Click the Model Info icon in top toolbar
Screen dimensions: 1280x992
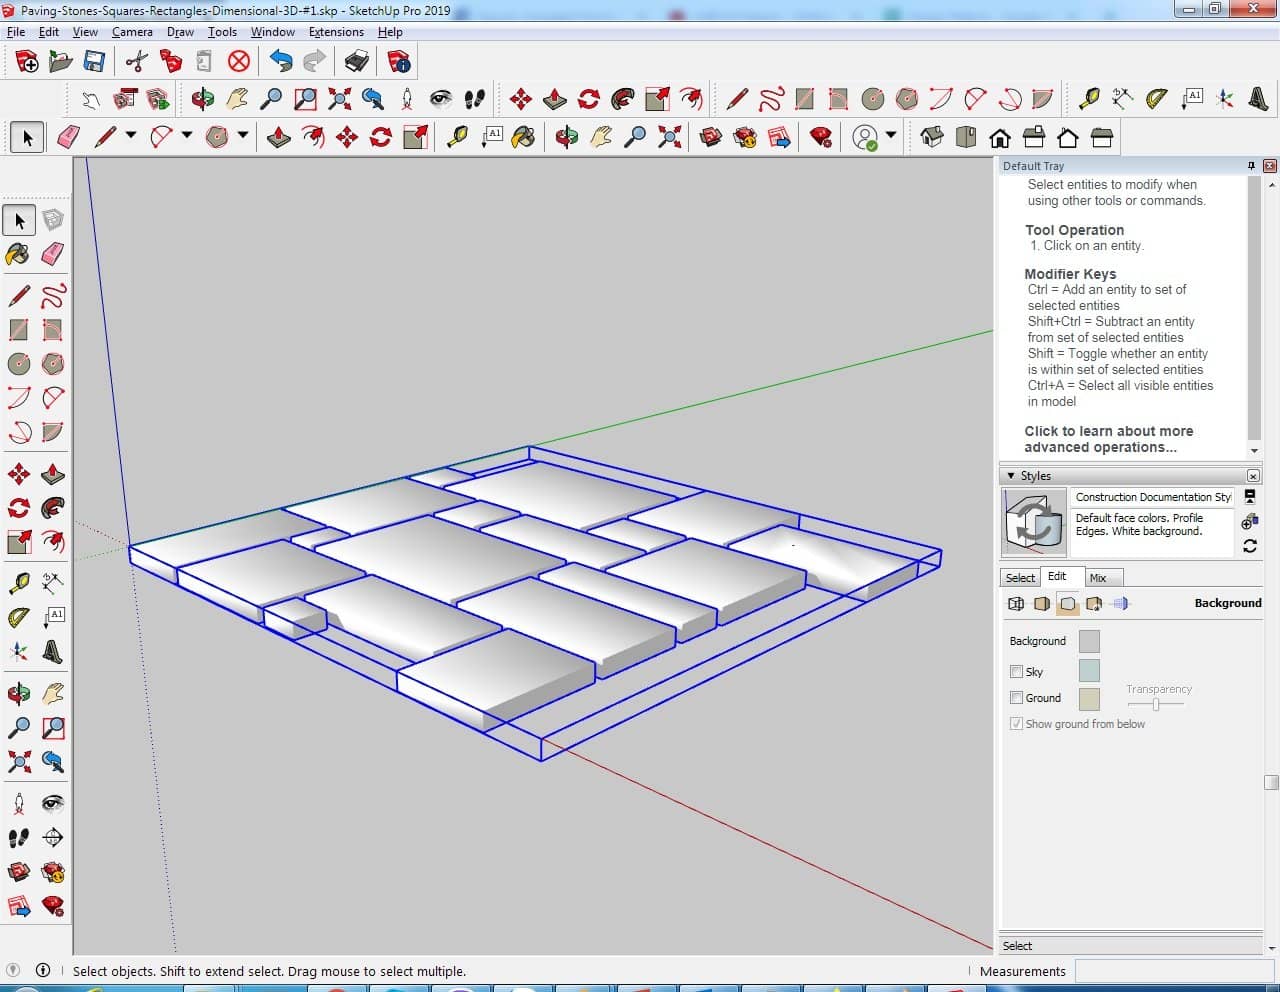pos(399,62)
